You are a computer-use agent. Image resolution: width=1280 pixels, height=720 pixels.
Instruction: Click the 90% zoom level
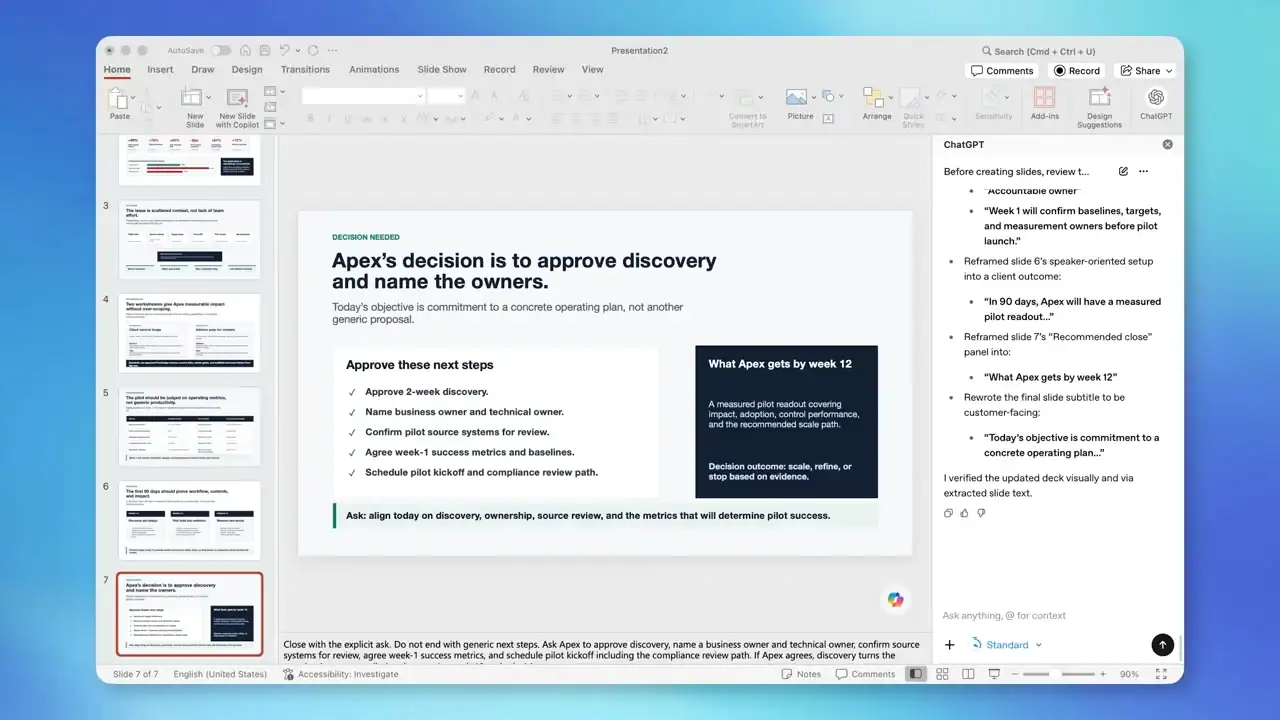[x=1129, y=674]
